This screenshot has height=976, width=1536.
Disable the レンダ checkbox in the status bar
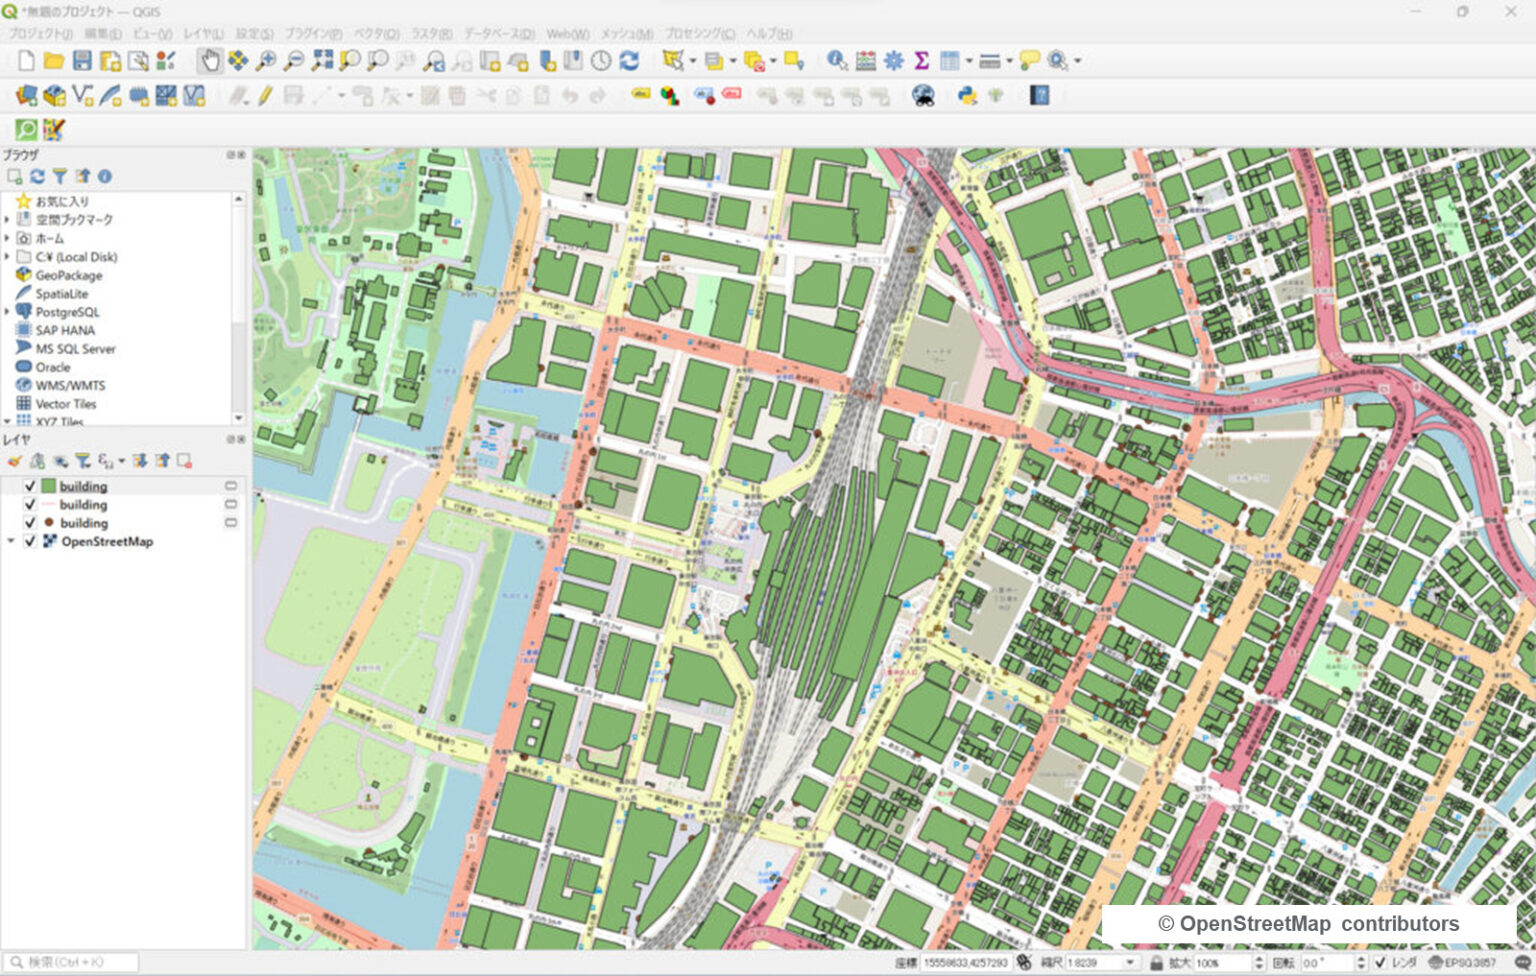pyautogui.click(x=1381, y=964)
